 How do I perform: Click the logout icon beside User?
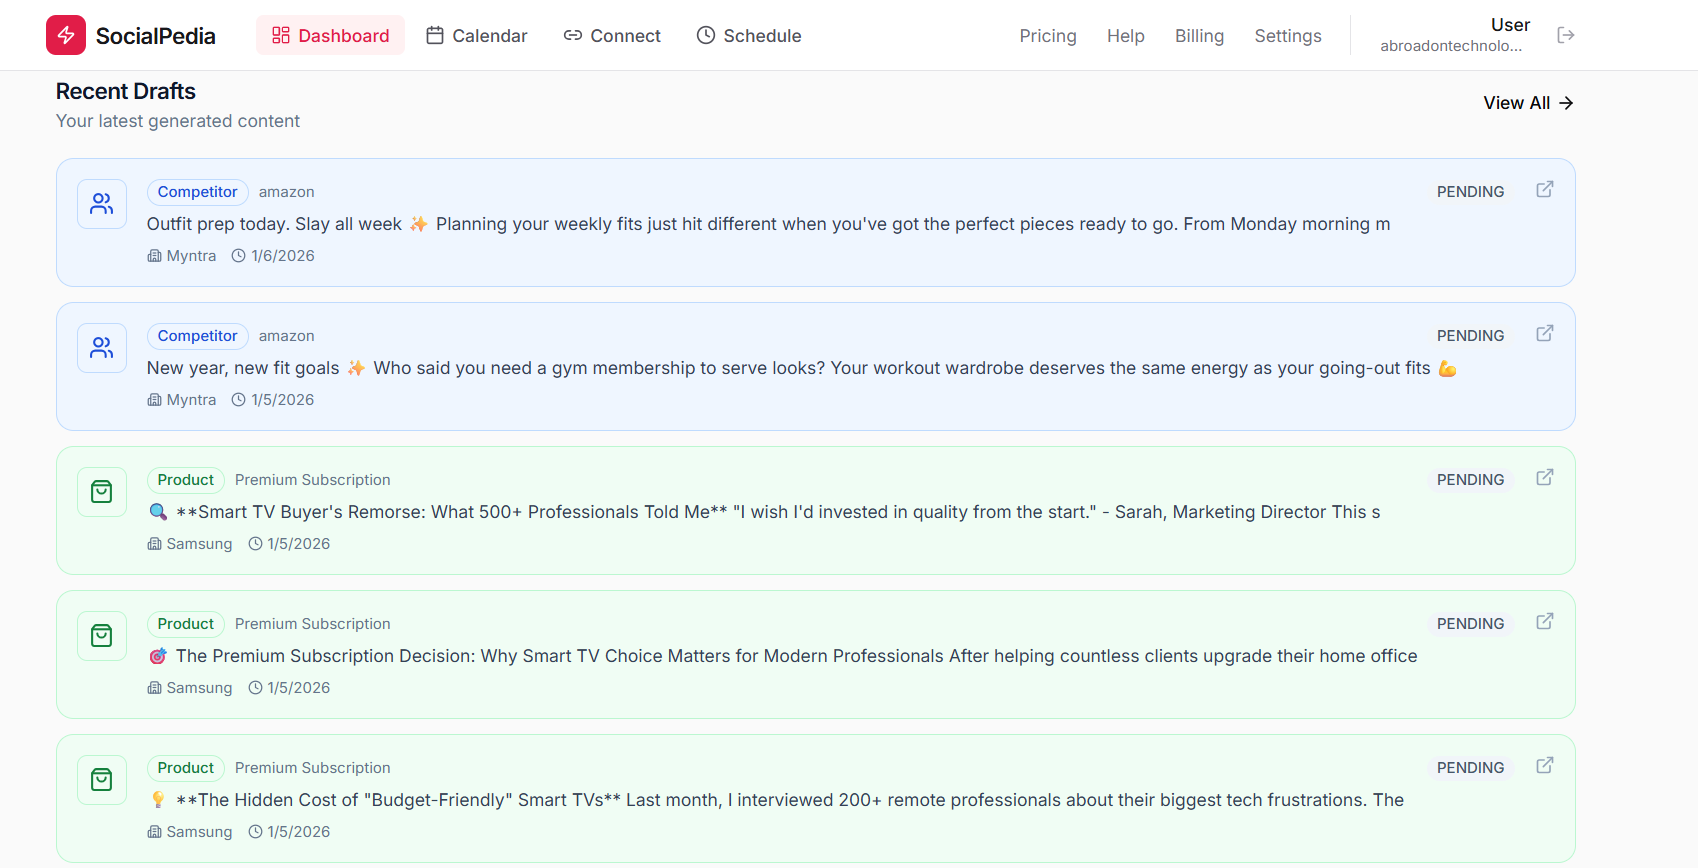tap(1566, 35)
